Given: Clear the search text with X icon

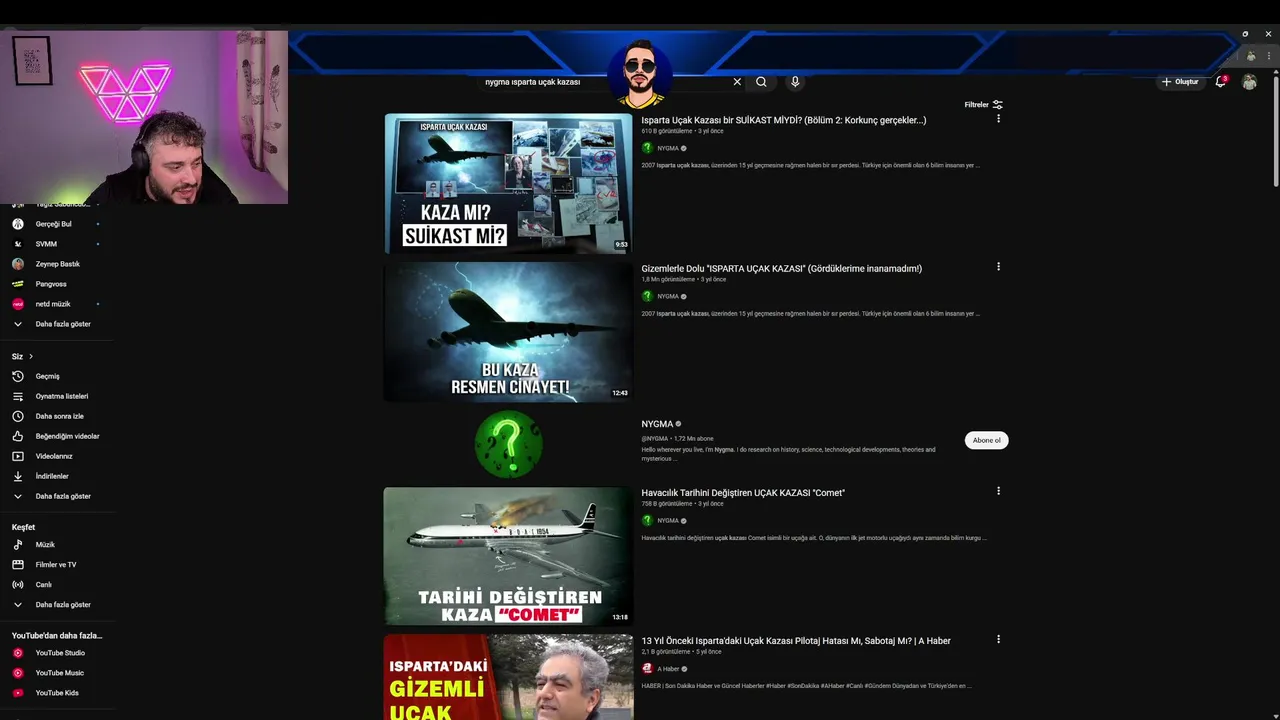Looking at the screenshot, I should click(x=737, y=82).
